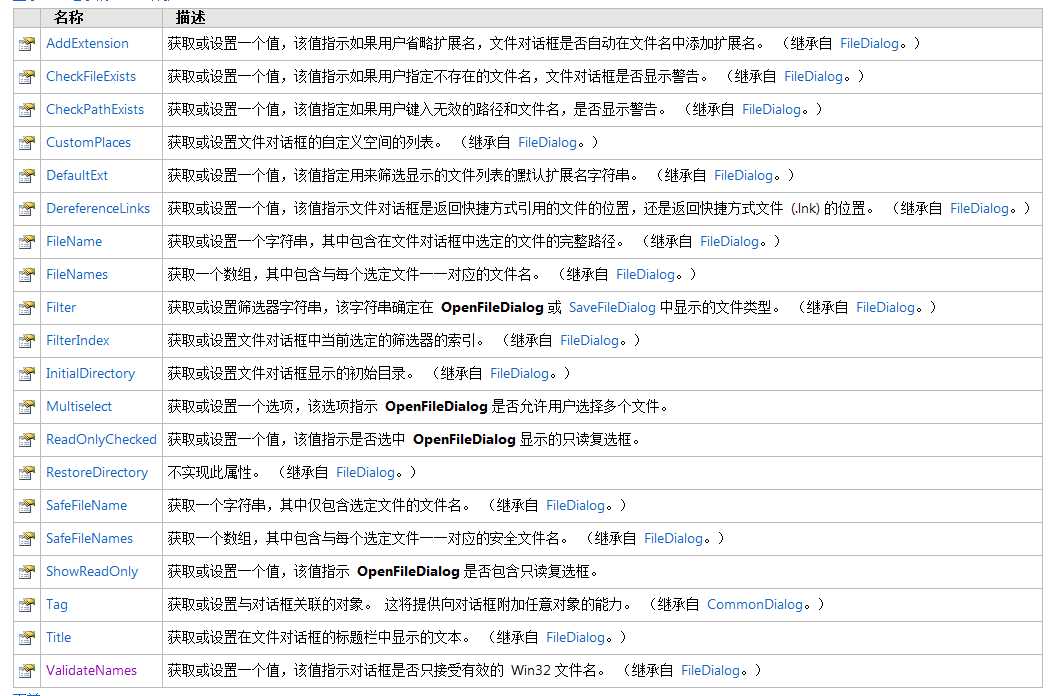Click property icon beside InitialDirectory
This screenshot has width=1060, height=696.
coord(26,375)
